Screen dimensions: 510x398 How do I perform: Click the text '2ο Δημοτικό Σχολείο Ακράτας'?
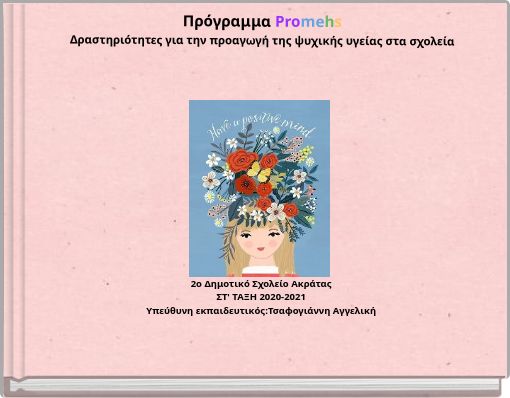(261, 284)
